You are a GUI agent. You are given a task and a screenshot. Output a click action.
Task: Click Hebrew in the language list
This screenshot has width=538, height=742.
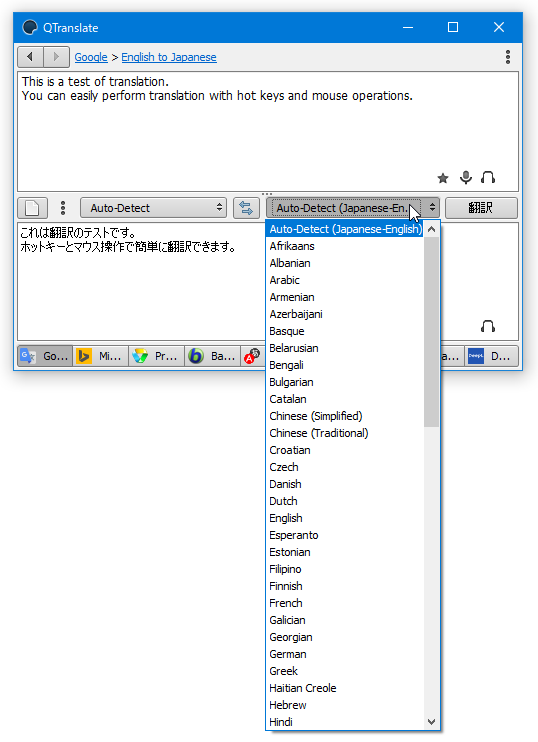click(x=344, y=706)
